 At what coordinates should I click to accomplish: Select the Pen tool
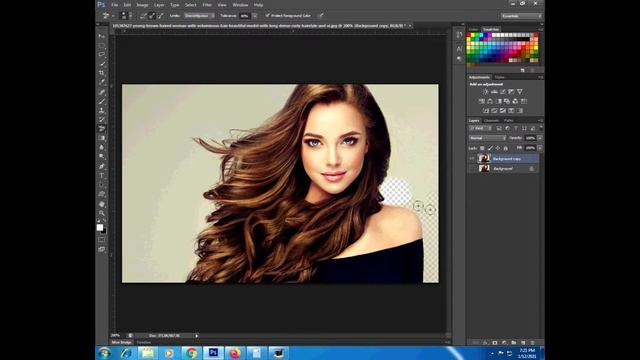pyautogui.click(x=102, y=166)
